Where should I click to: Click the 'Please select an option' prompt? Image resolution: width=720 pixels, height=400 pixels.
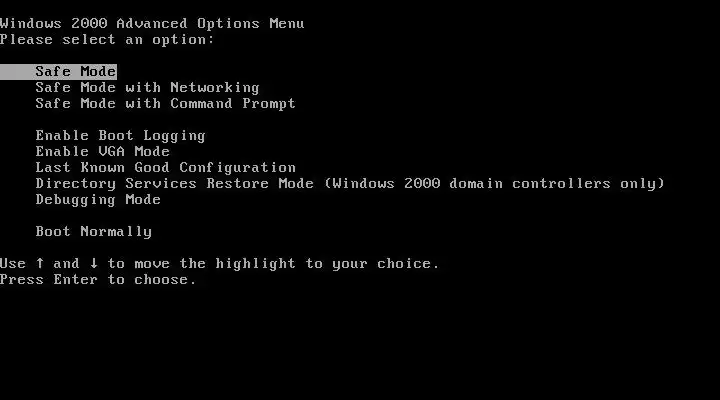[107, 39]
